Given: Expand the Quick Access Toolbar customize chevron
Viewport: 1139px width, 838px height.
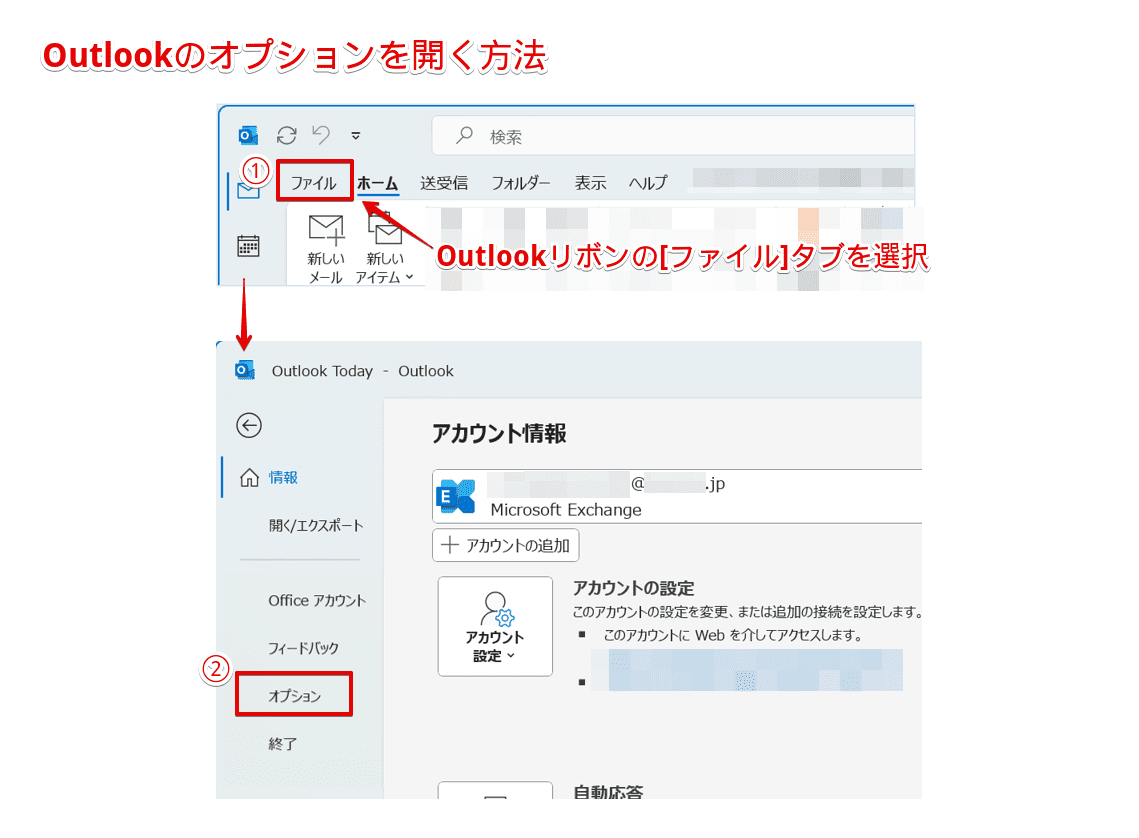Looking at the screenshot, I should (x=353, y=136).
